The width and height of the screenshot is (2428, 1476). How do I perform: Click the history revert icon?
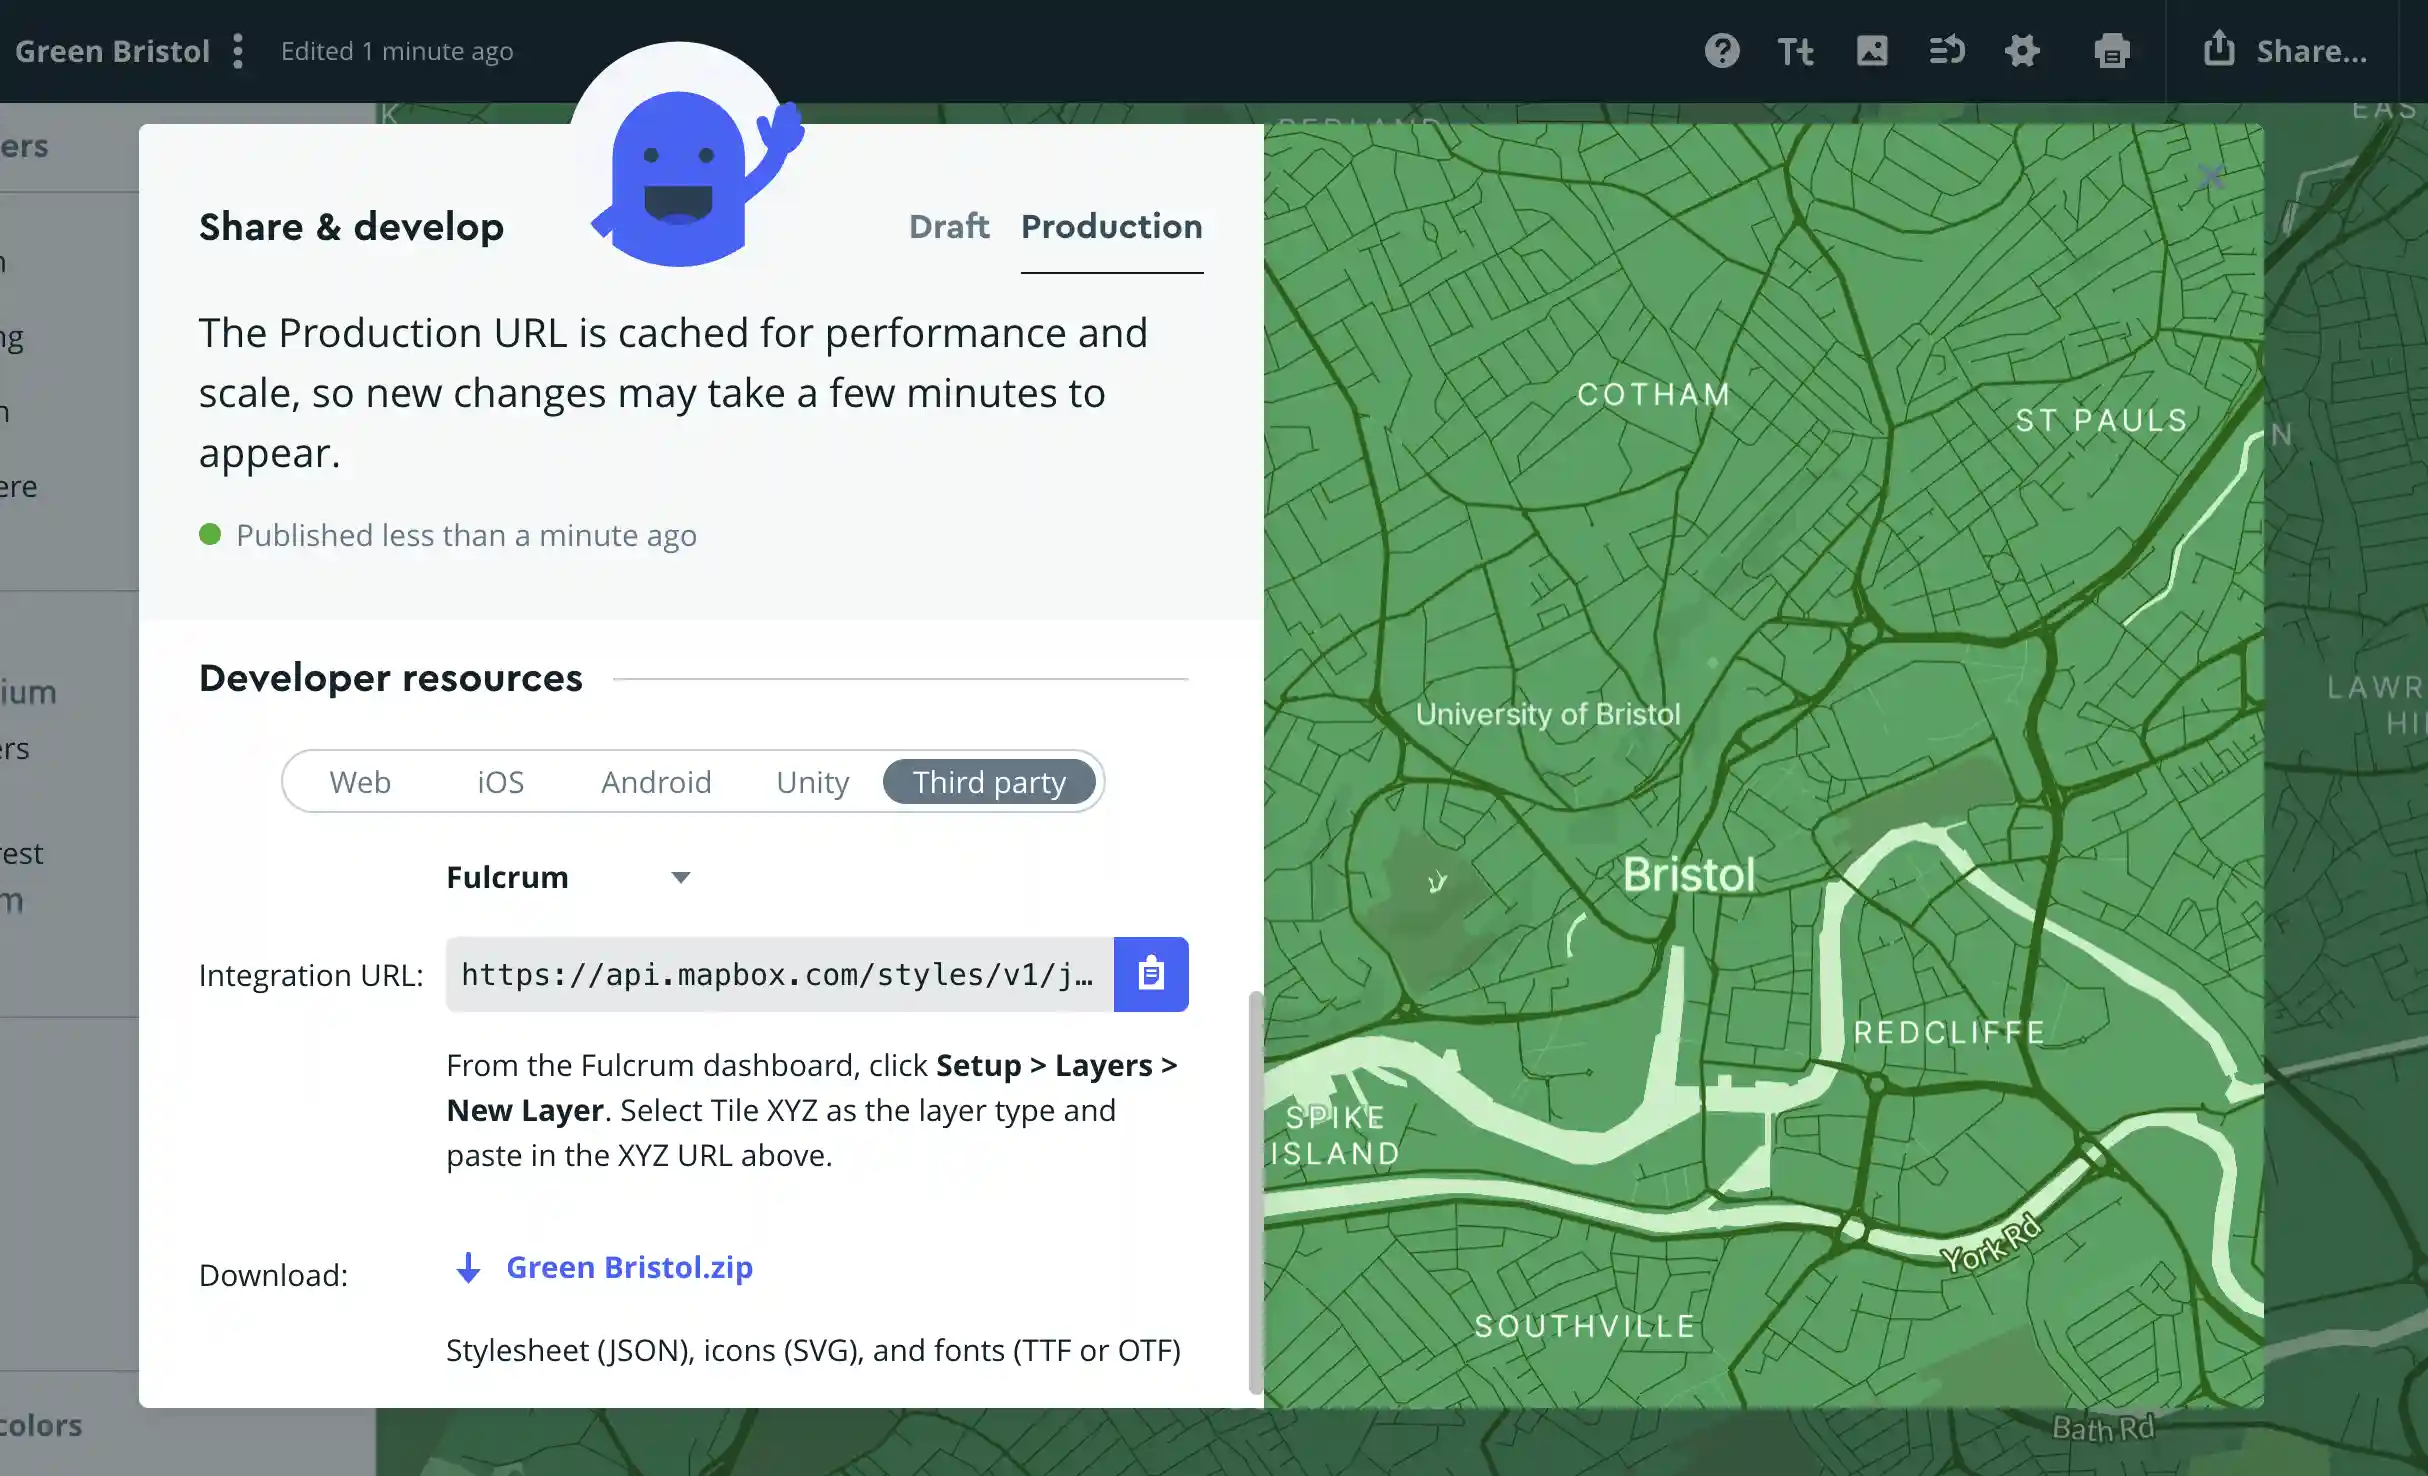(x=1947, y=50)
